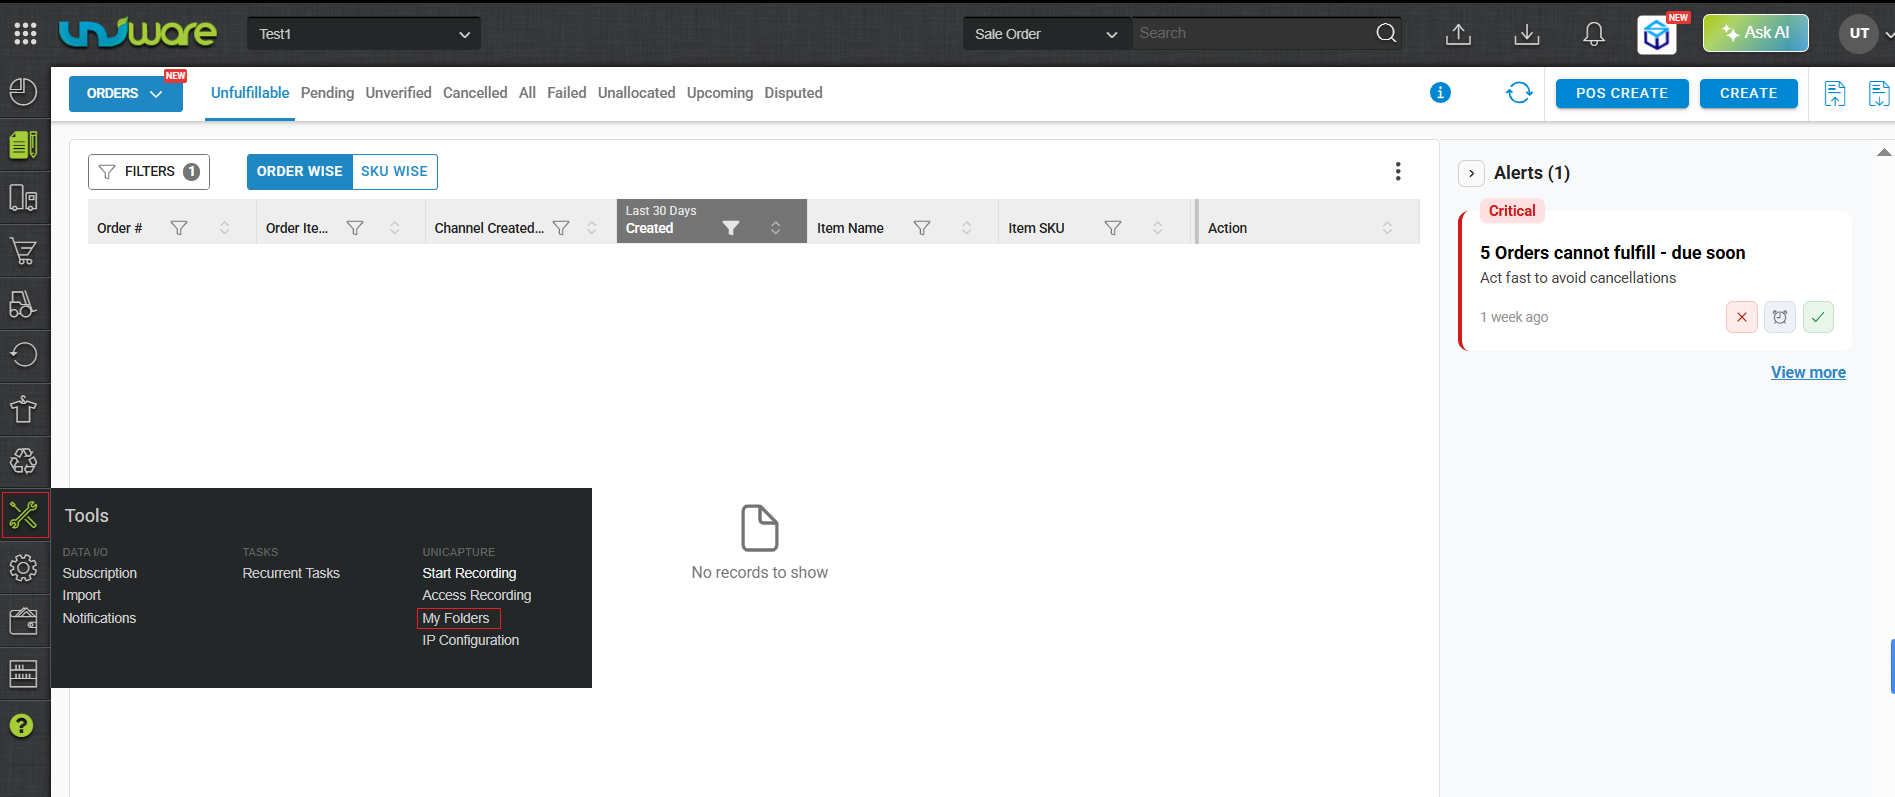Viewport: 1895px width, 797px height.
Task: Open the UT user profile menu
Action: click(1859, 33)
